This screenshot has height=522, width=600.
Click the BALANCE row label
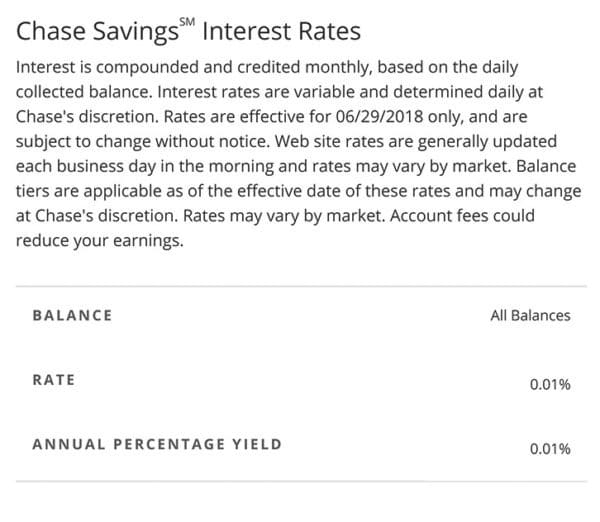[72, 315]
